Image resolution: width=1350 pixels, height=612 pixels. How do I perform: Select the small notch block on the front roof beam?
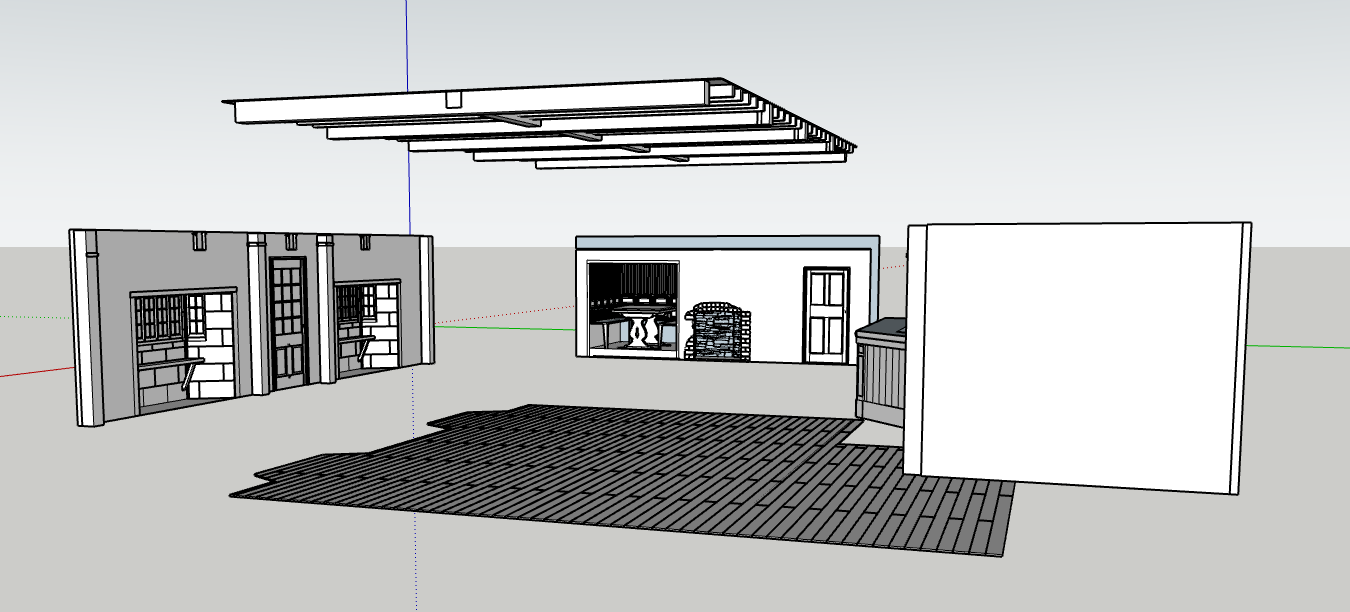453,99
